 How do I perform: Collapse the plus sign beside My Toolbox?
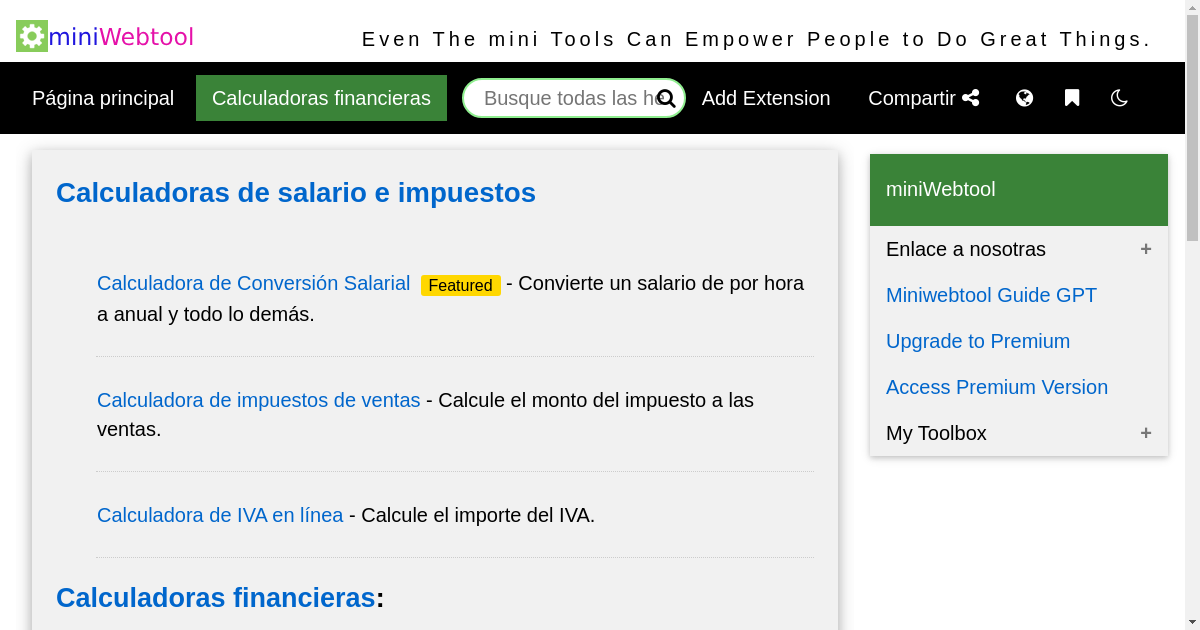pyautogui.click(x=1146, y=433)
